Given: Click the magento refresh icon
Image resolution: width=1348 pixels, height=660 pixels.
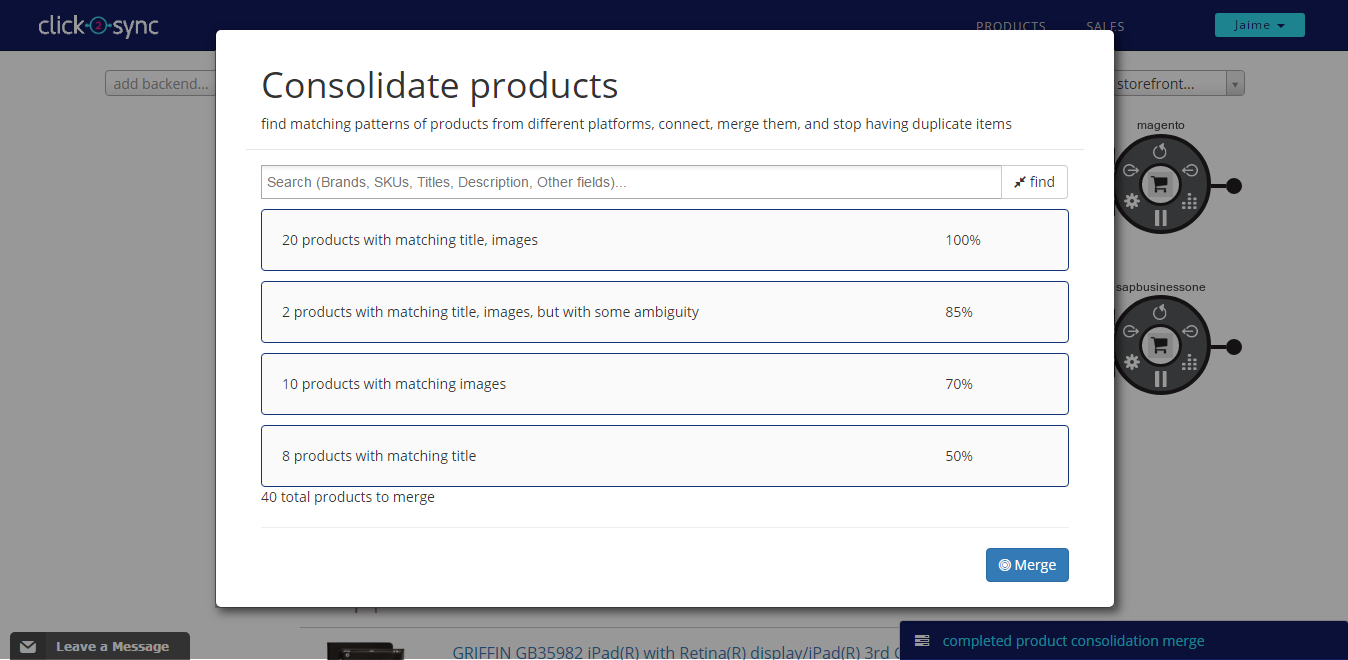Looking at the screenshot, I should (1160, 151).
